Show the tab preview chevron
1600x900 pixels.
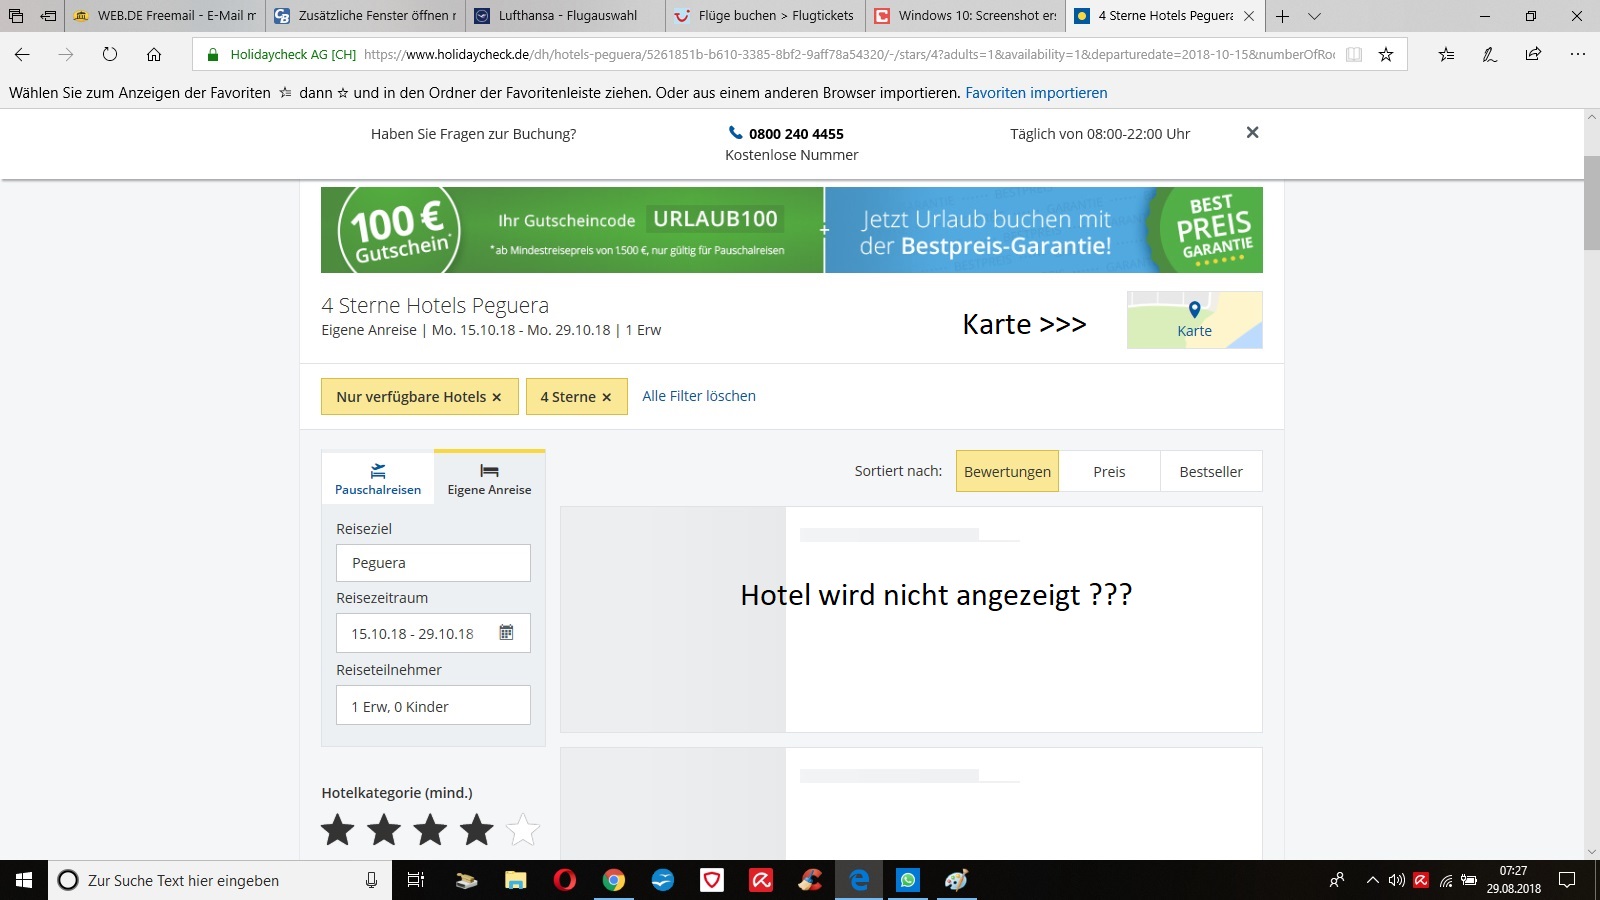[1314, 16]
